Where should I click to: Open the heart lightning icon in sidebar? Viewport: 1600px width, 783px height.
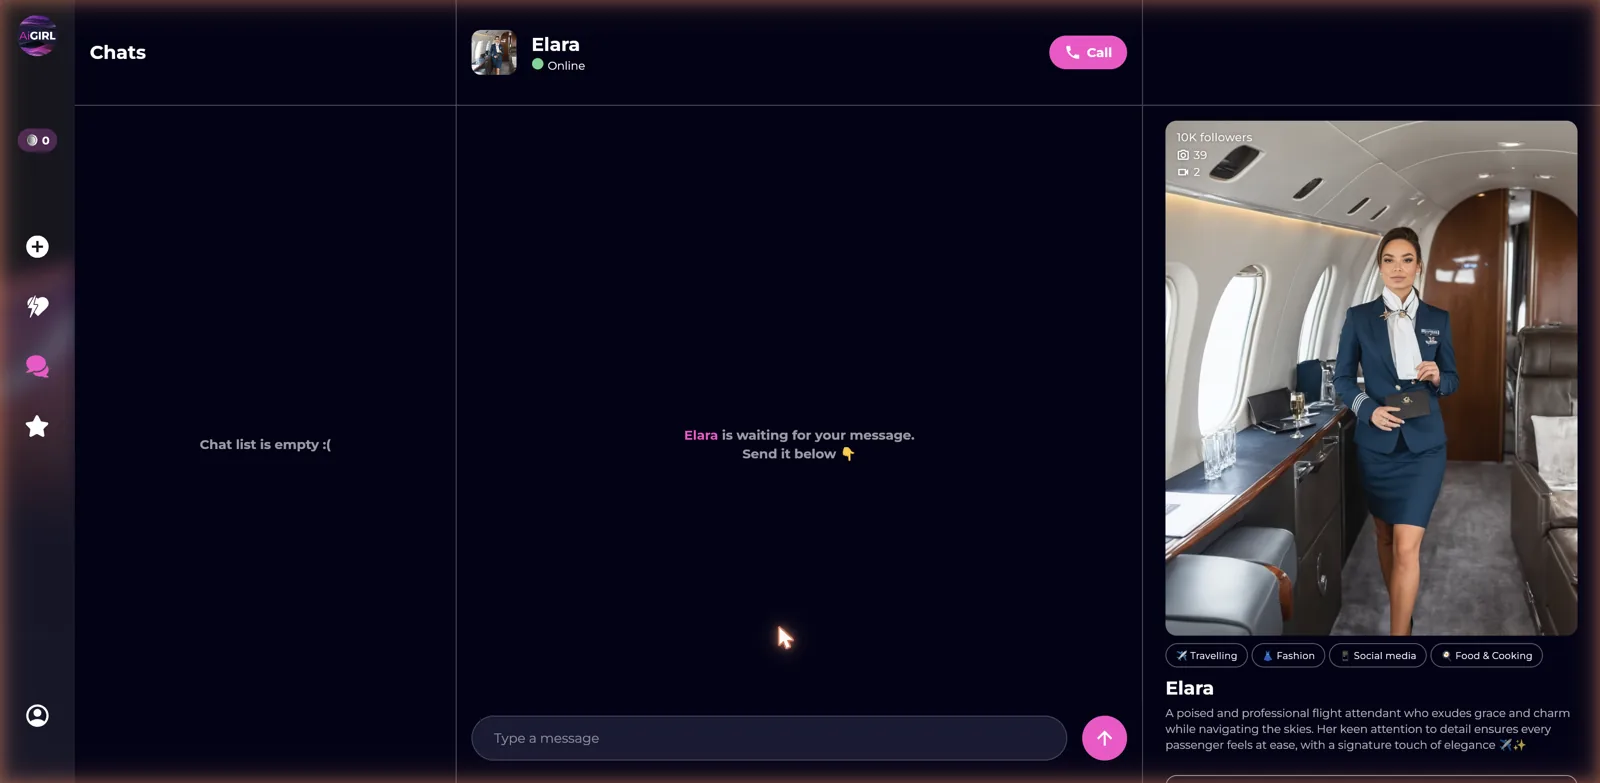(x=37, y=307)
